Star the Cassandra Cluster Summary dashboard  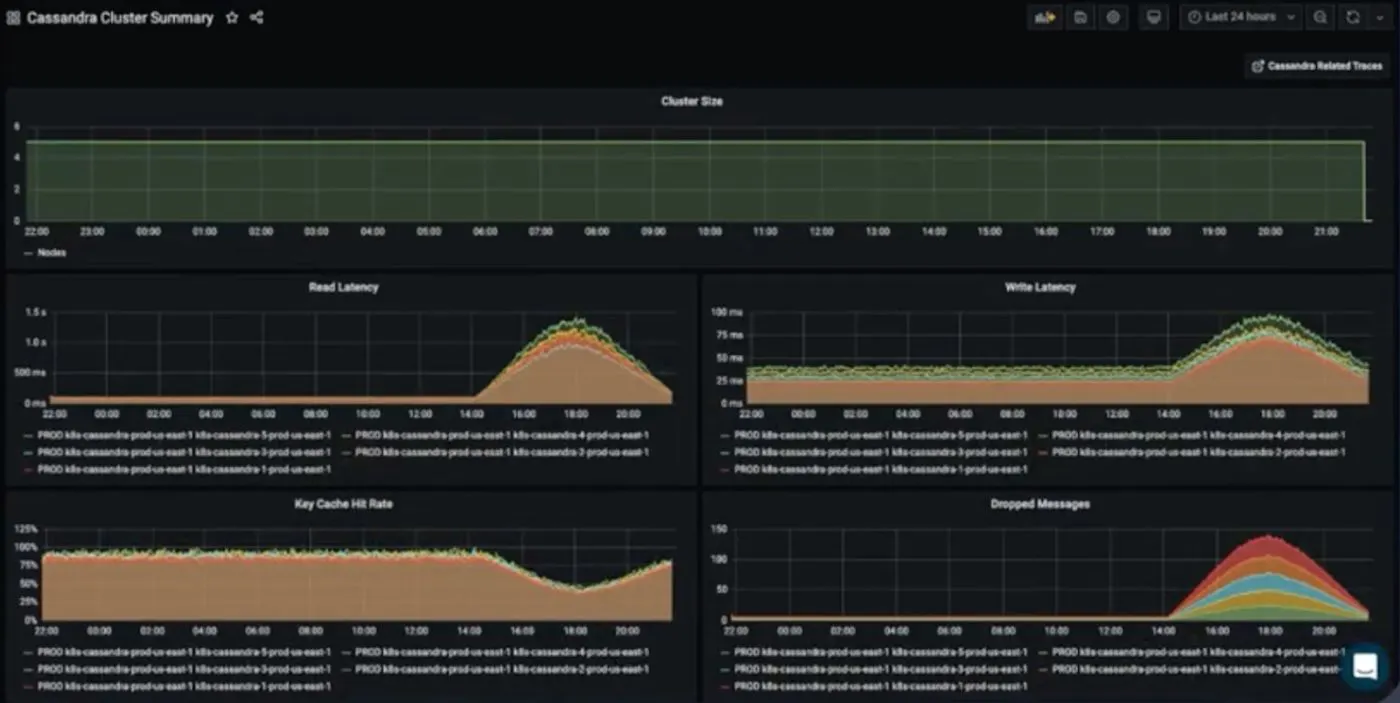[232, 18]
